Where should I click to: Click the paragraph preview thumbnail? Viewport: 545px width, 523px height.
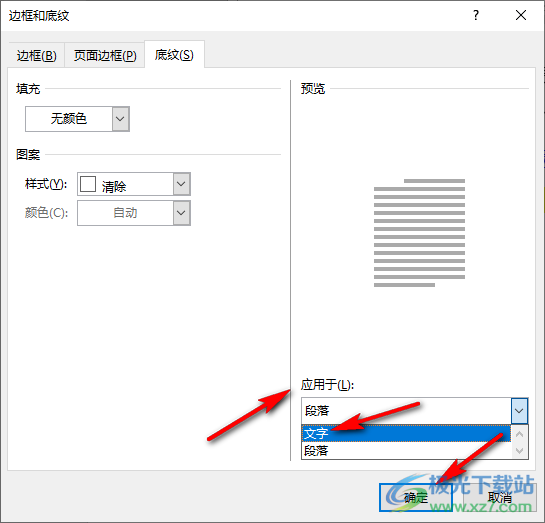click(420, 233)
